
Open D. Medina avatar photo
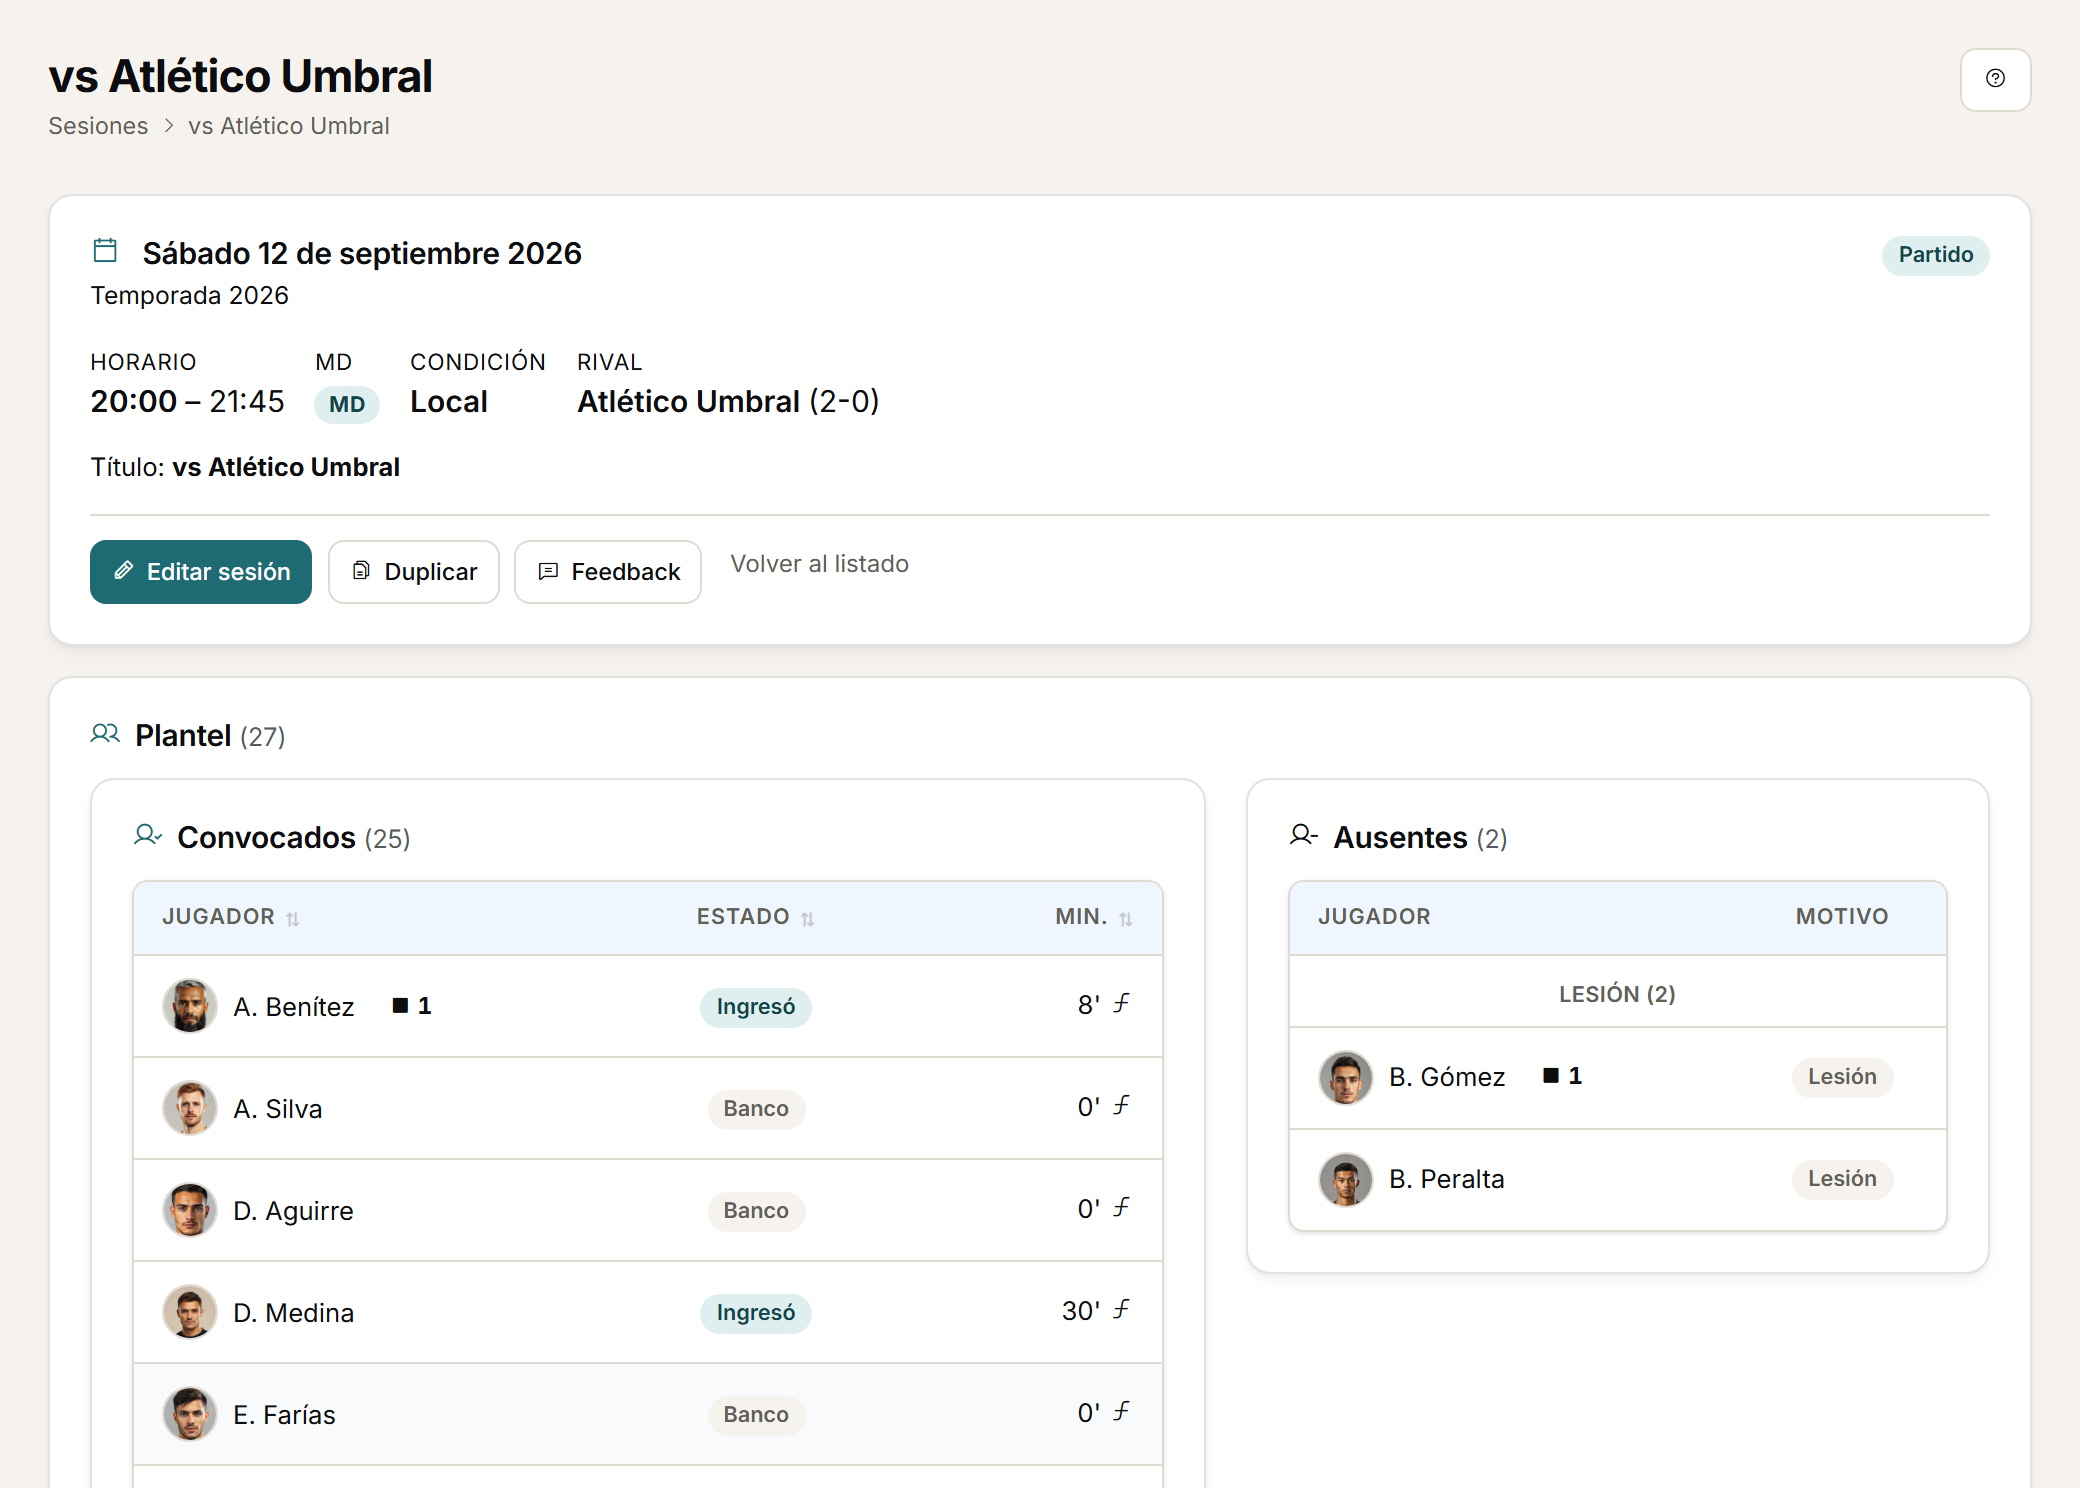tap(190, 1312)
